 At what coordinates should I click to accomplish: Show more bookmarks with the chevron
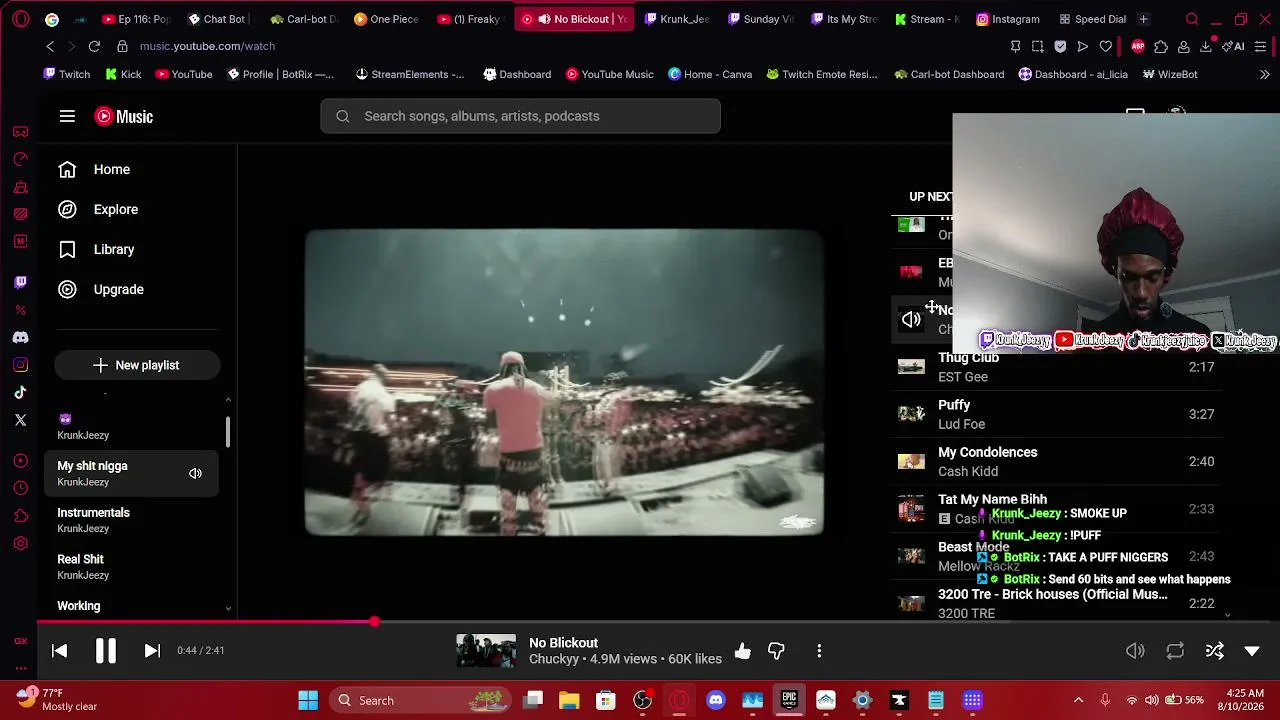coord(1264,74)
